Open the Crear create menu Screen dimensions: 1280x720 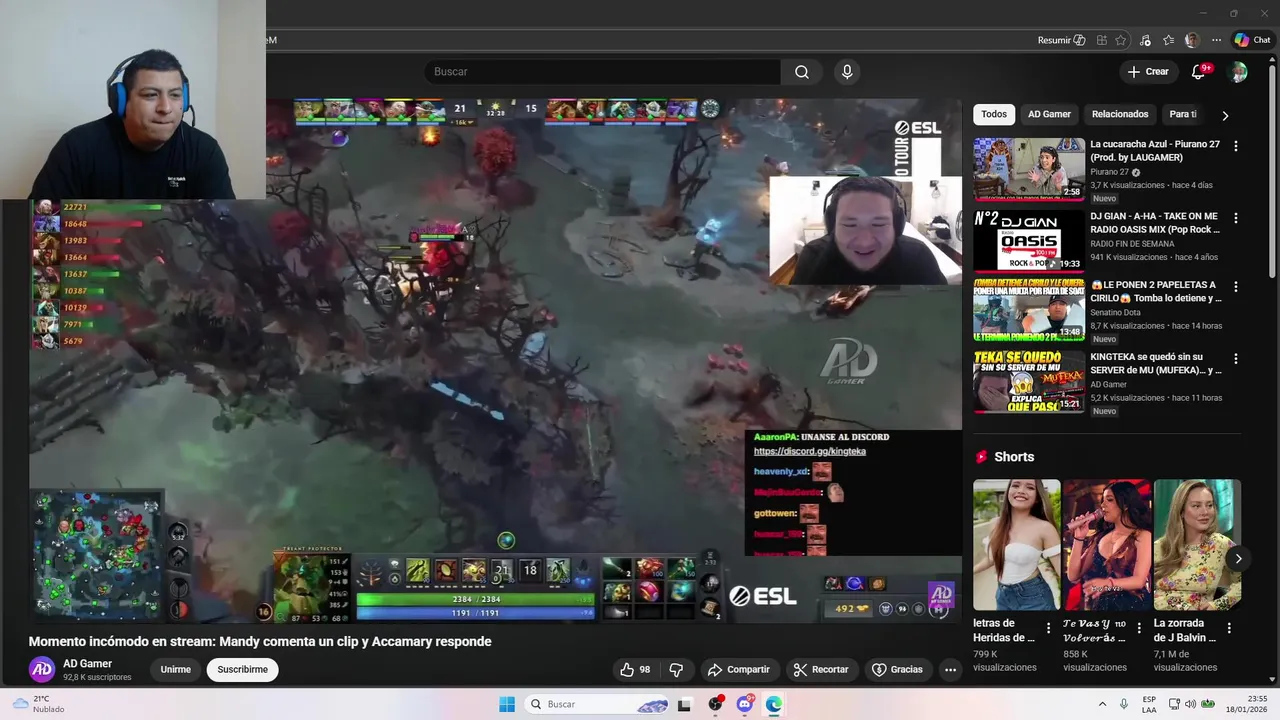(1148, 72)
